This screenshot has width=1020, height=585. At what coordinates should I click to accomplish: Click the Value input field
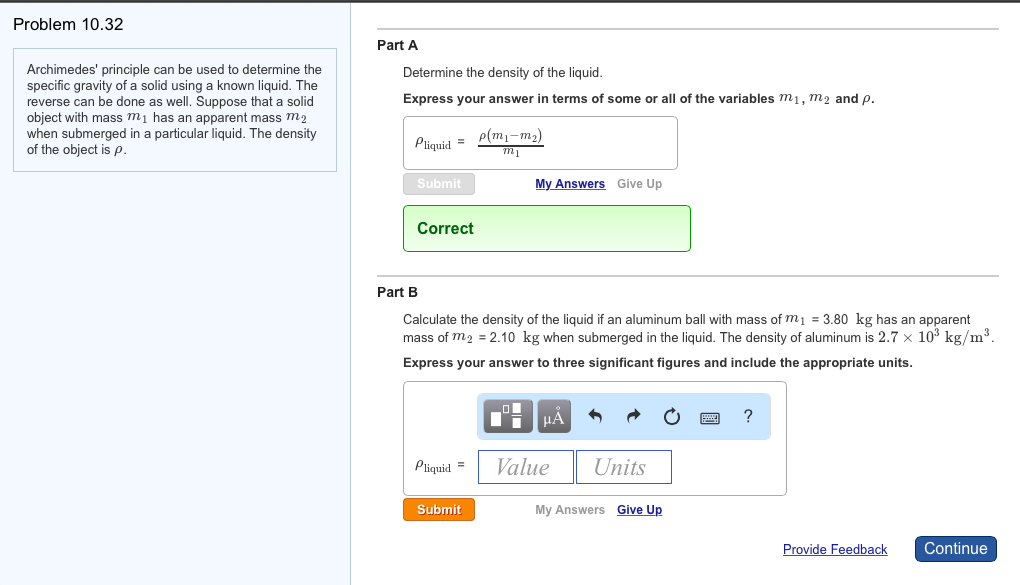[x=525, y=466]
